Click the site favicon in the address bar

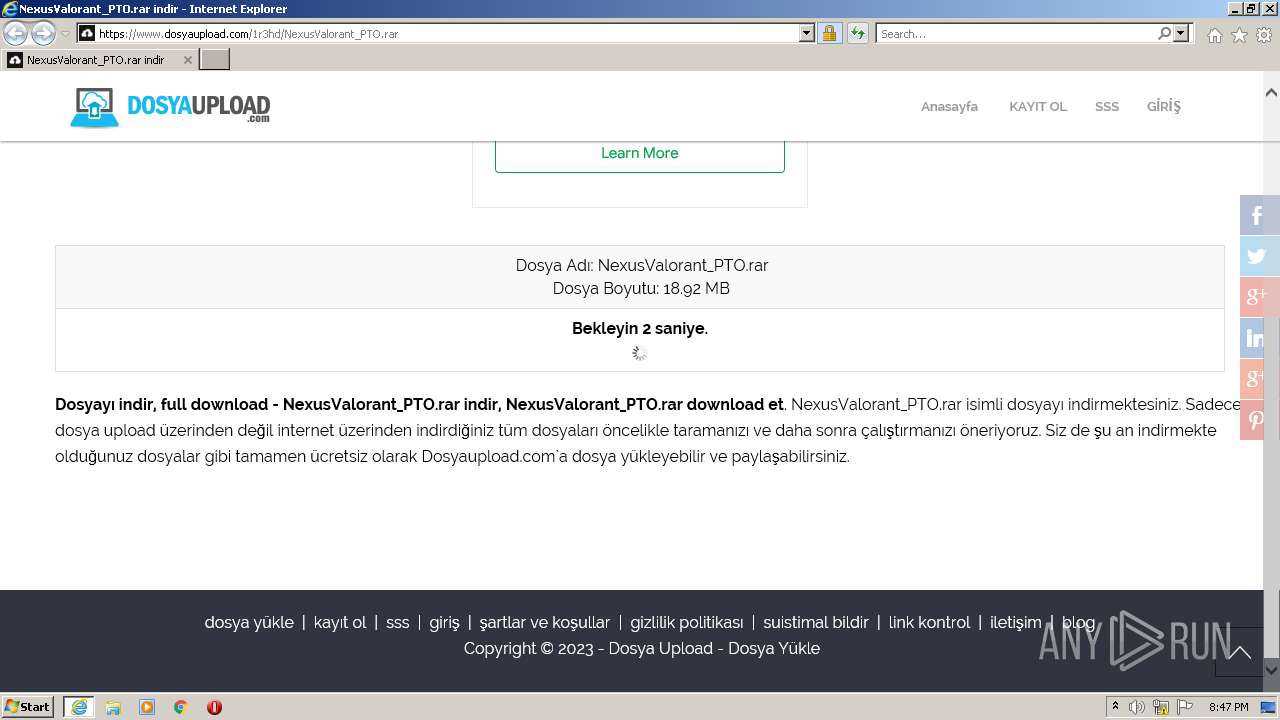[x=87, y=34]
